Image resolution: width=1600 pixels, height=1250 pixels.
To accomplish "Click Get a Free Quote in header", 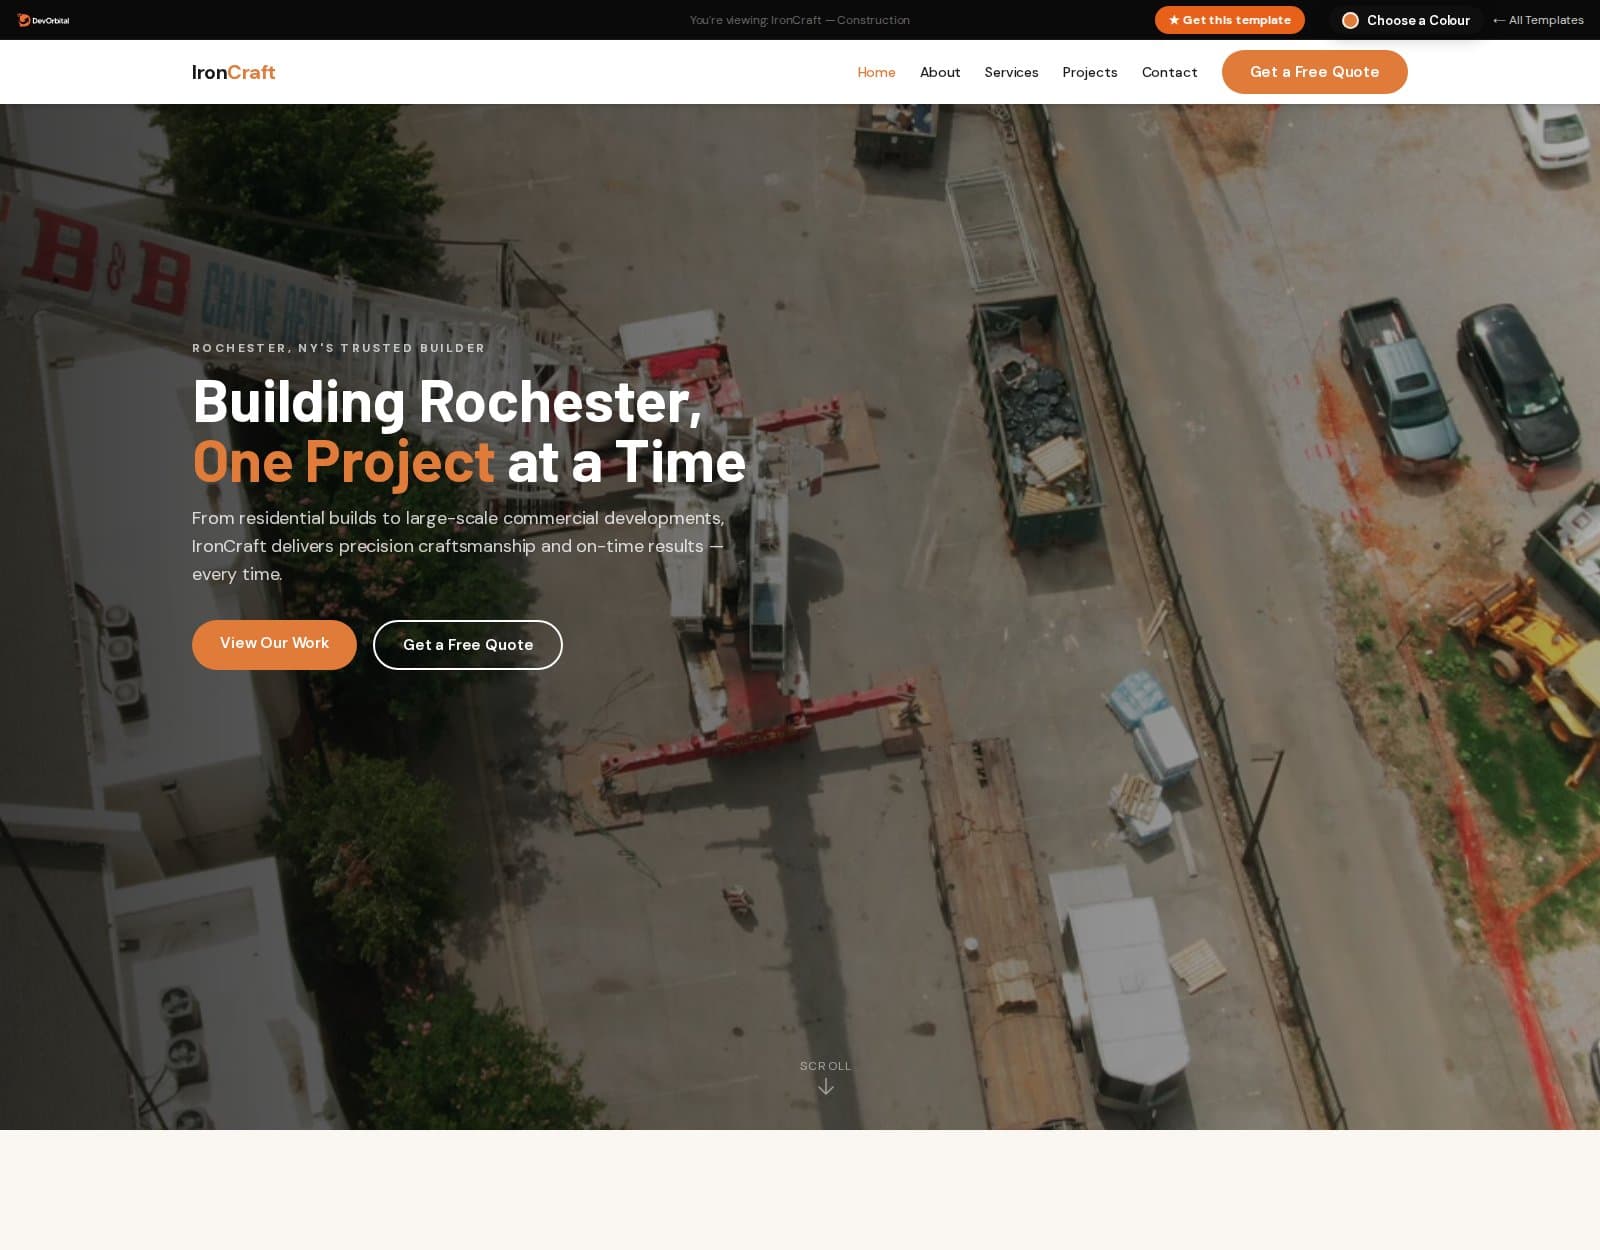I will point(1315,72).
